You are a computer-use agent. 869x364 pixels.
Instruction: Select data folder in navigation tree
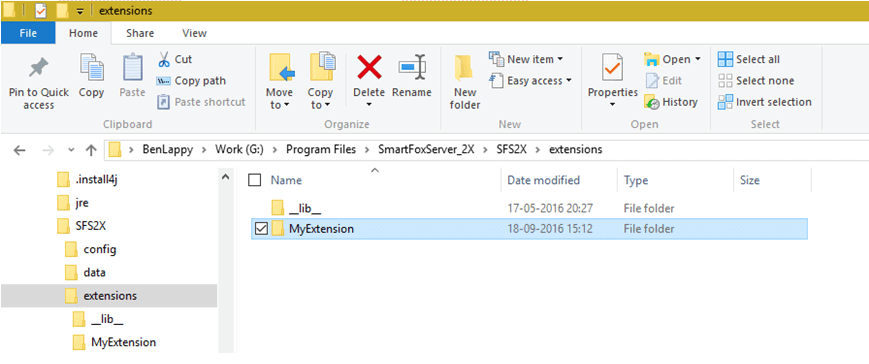pyautogui.click(x=85, y=273)
